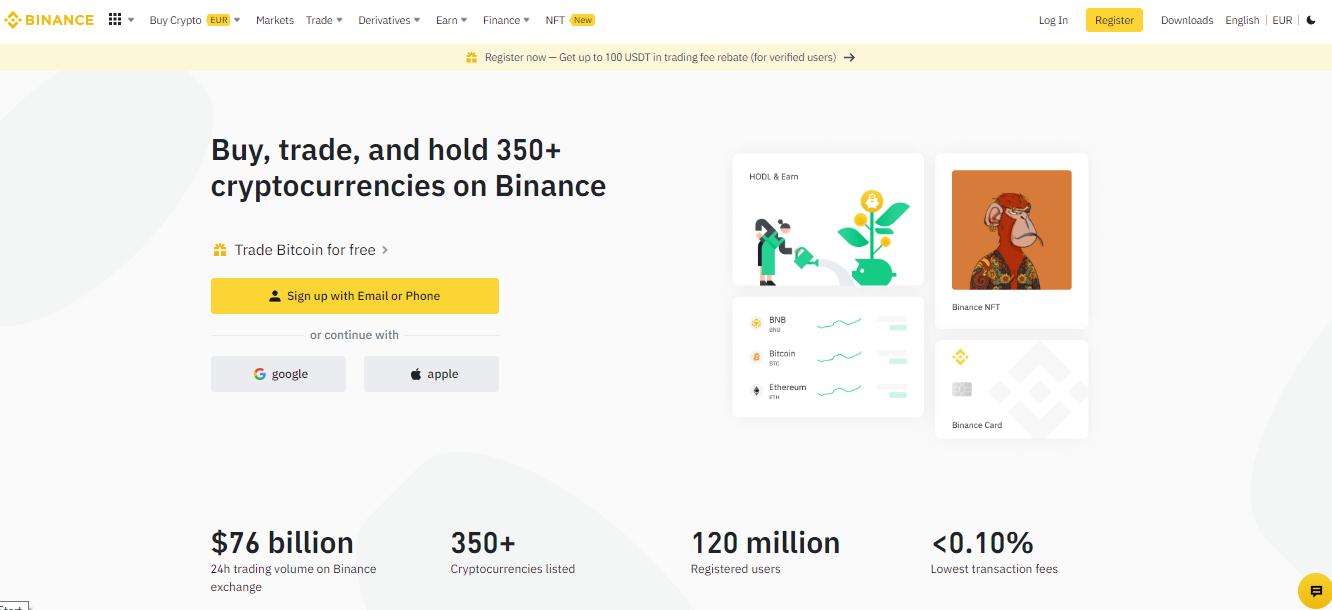Click the Binance logo
This screenshot has height=610, width=1332.
pos(49,19)
